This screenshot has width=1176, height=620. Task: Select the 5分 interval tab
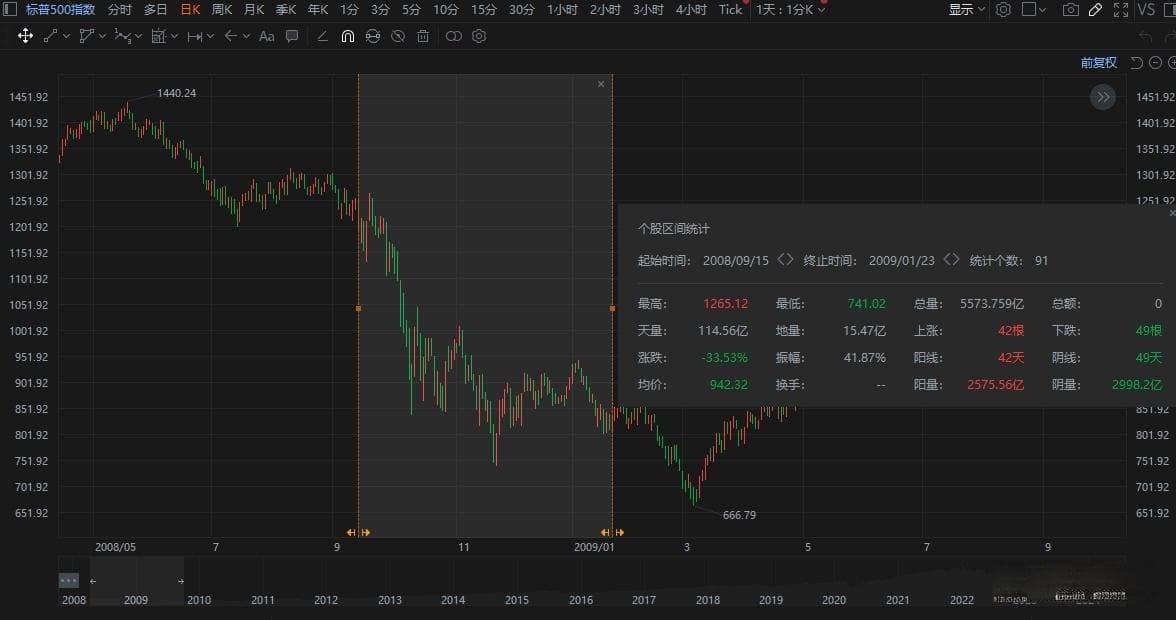411,9
